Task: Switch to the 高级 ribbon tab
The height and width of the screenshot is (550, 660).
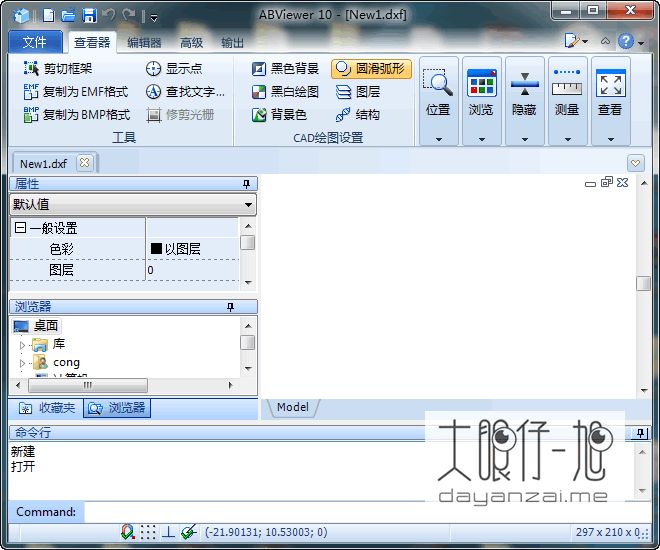Action: tap(192, 43)
